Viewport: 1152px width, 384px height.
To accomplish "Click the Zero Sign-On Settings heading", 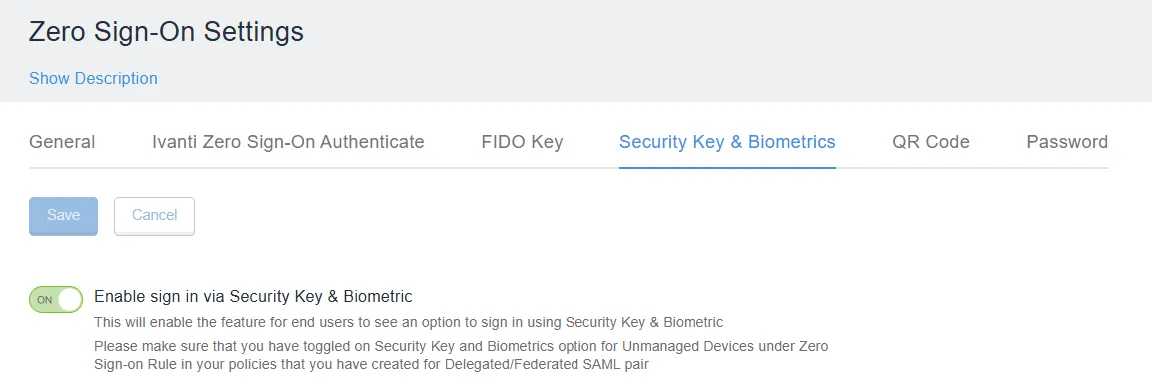I will pos(166,32).
